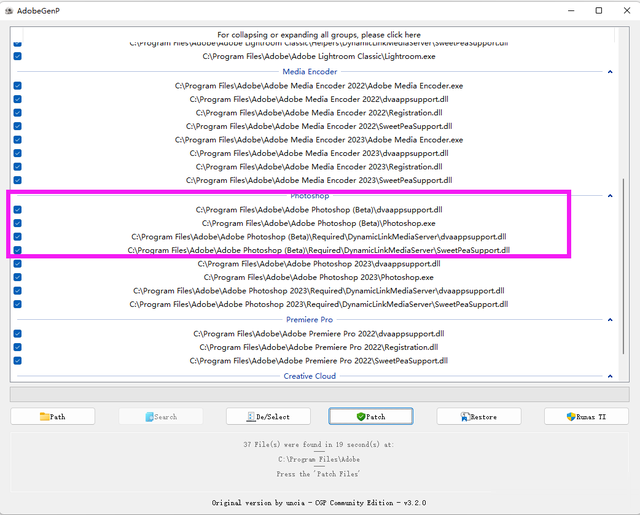Click the shield icon on Patch button
Viewport: 640px width, 515px height.
360,417
